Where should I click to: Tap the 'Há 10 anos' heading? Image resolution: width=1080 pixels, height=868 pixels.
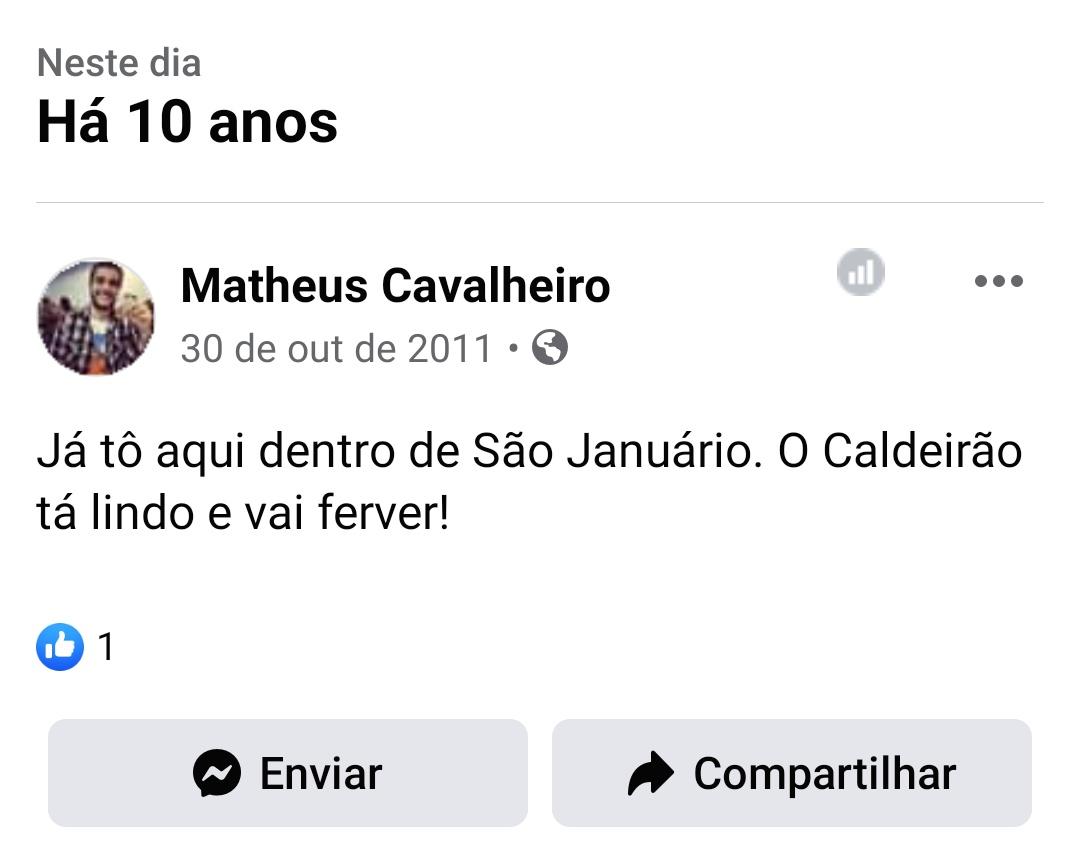[187, 122]
